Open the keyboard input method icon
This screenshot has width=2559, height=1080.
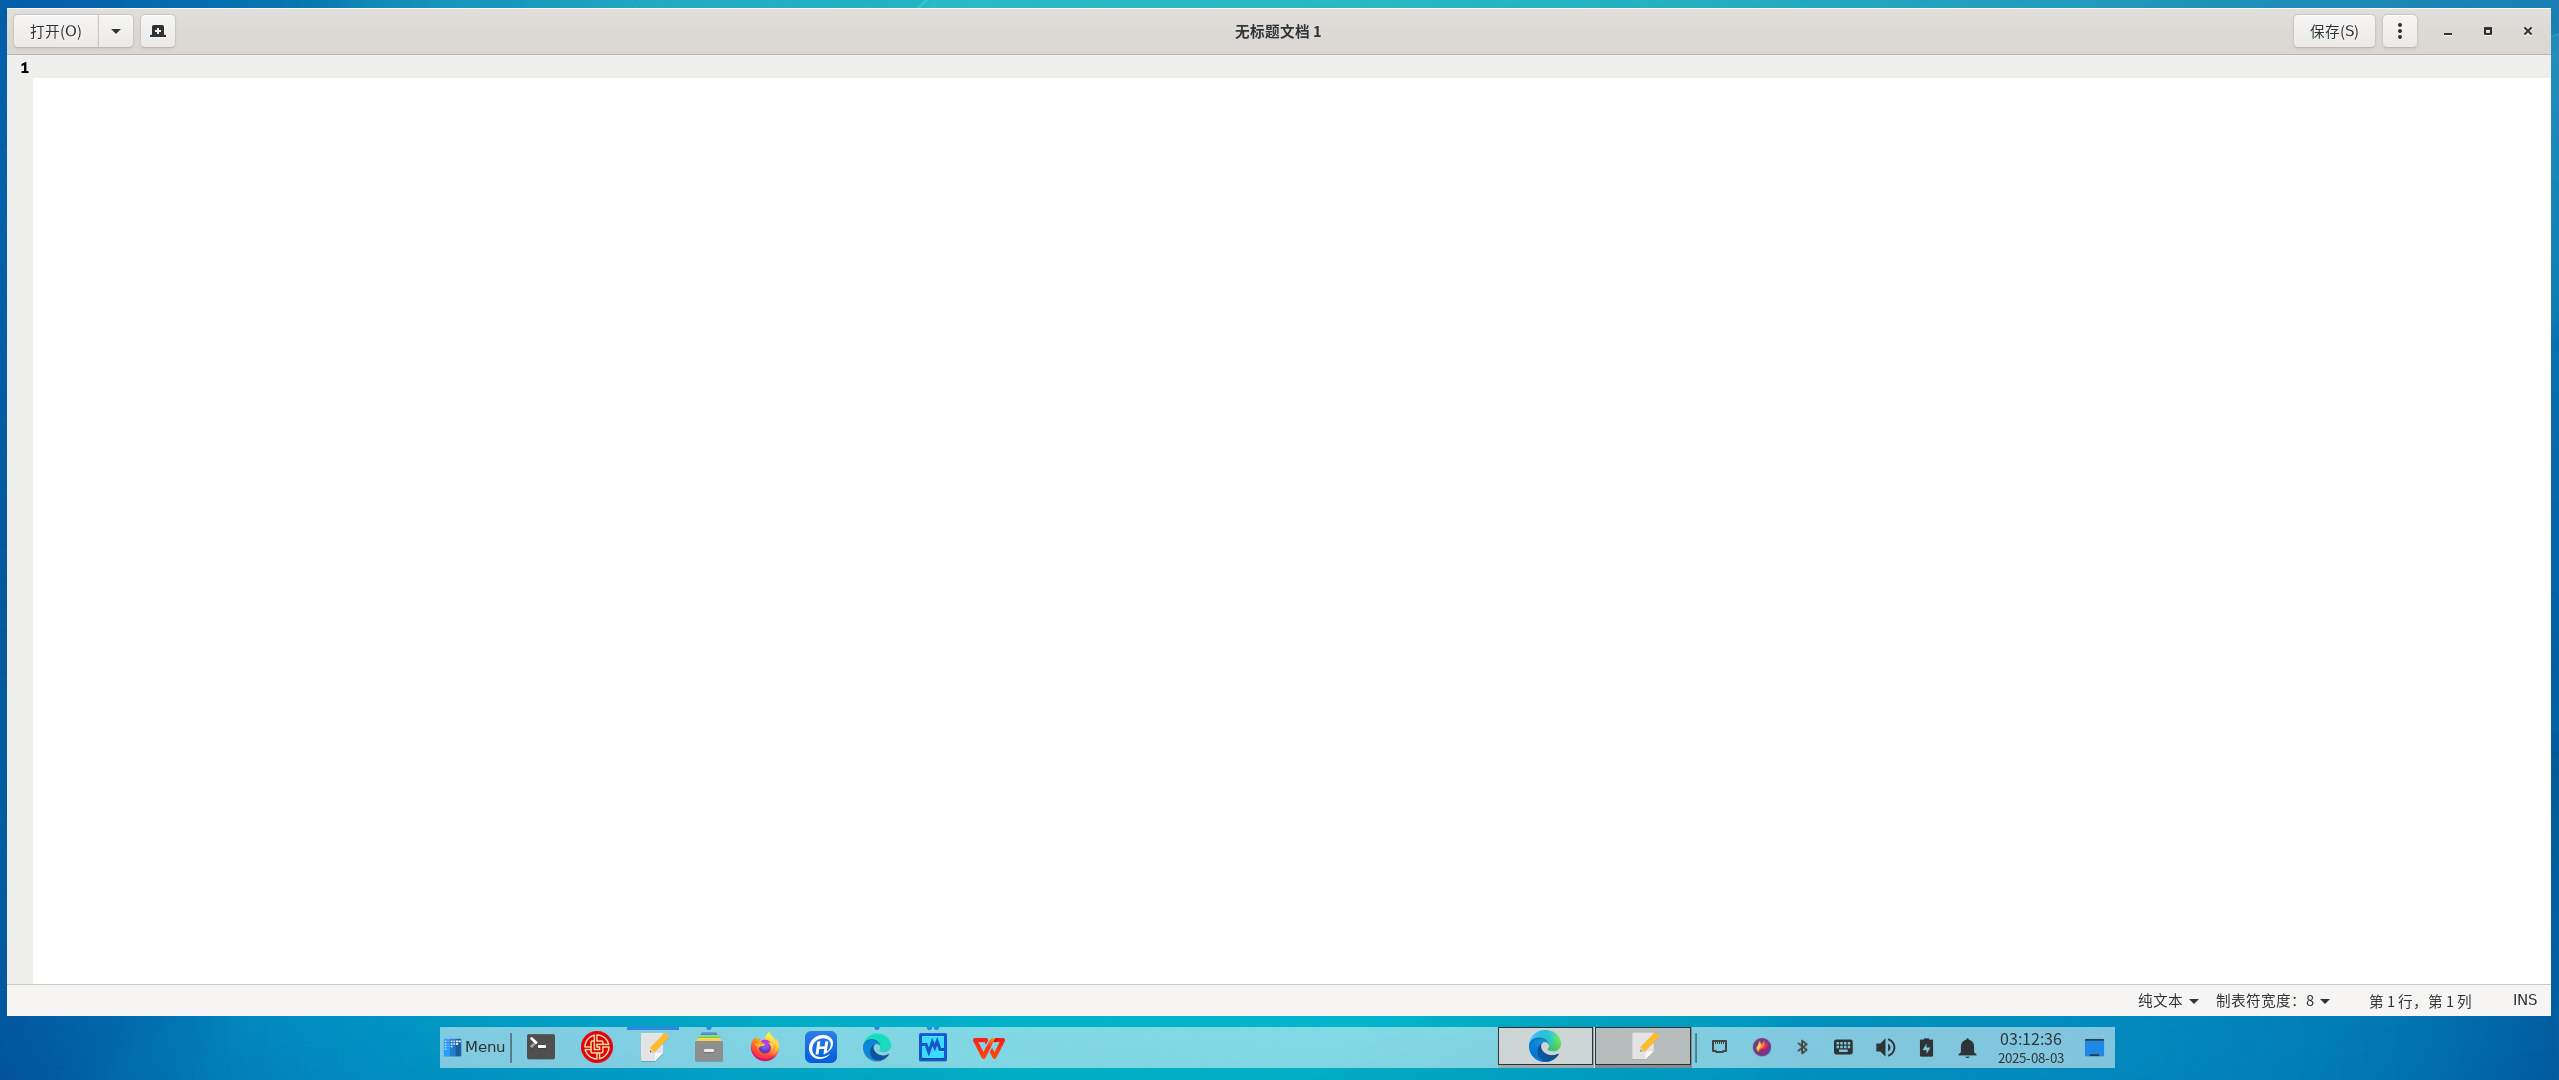click(x=1843, y=1047)
